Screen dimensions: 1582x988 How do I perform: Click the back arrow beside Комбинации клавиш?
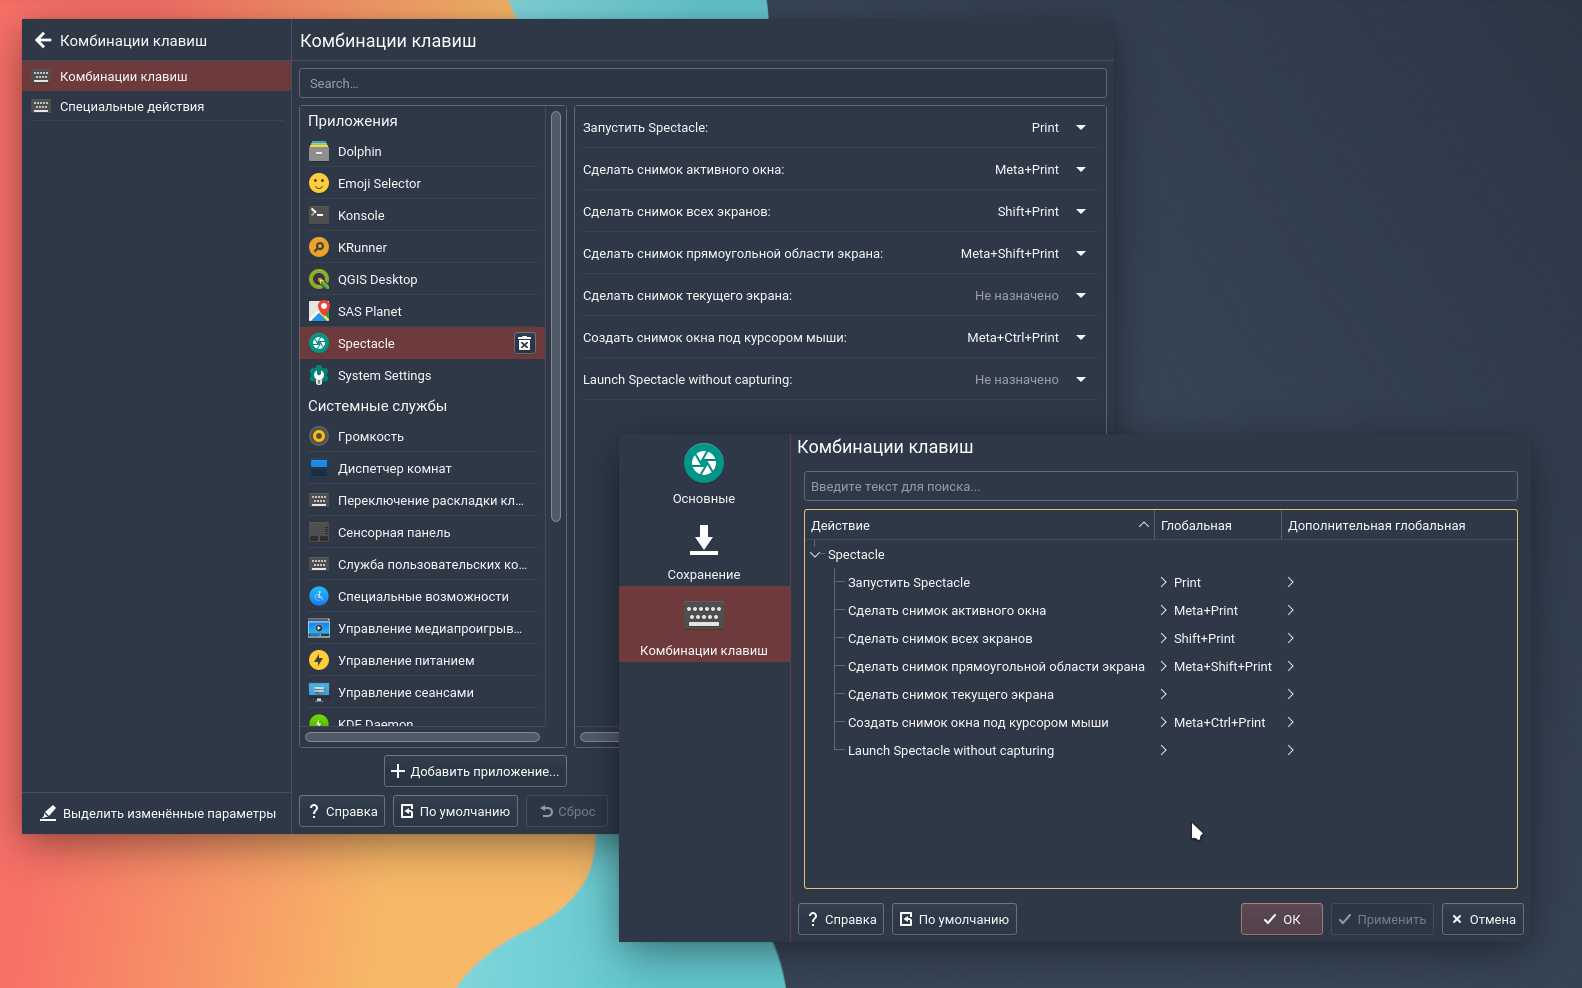(x=43, y=40)
